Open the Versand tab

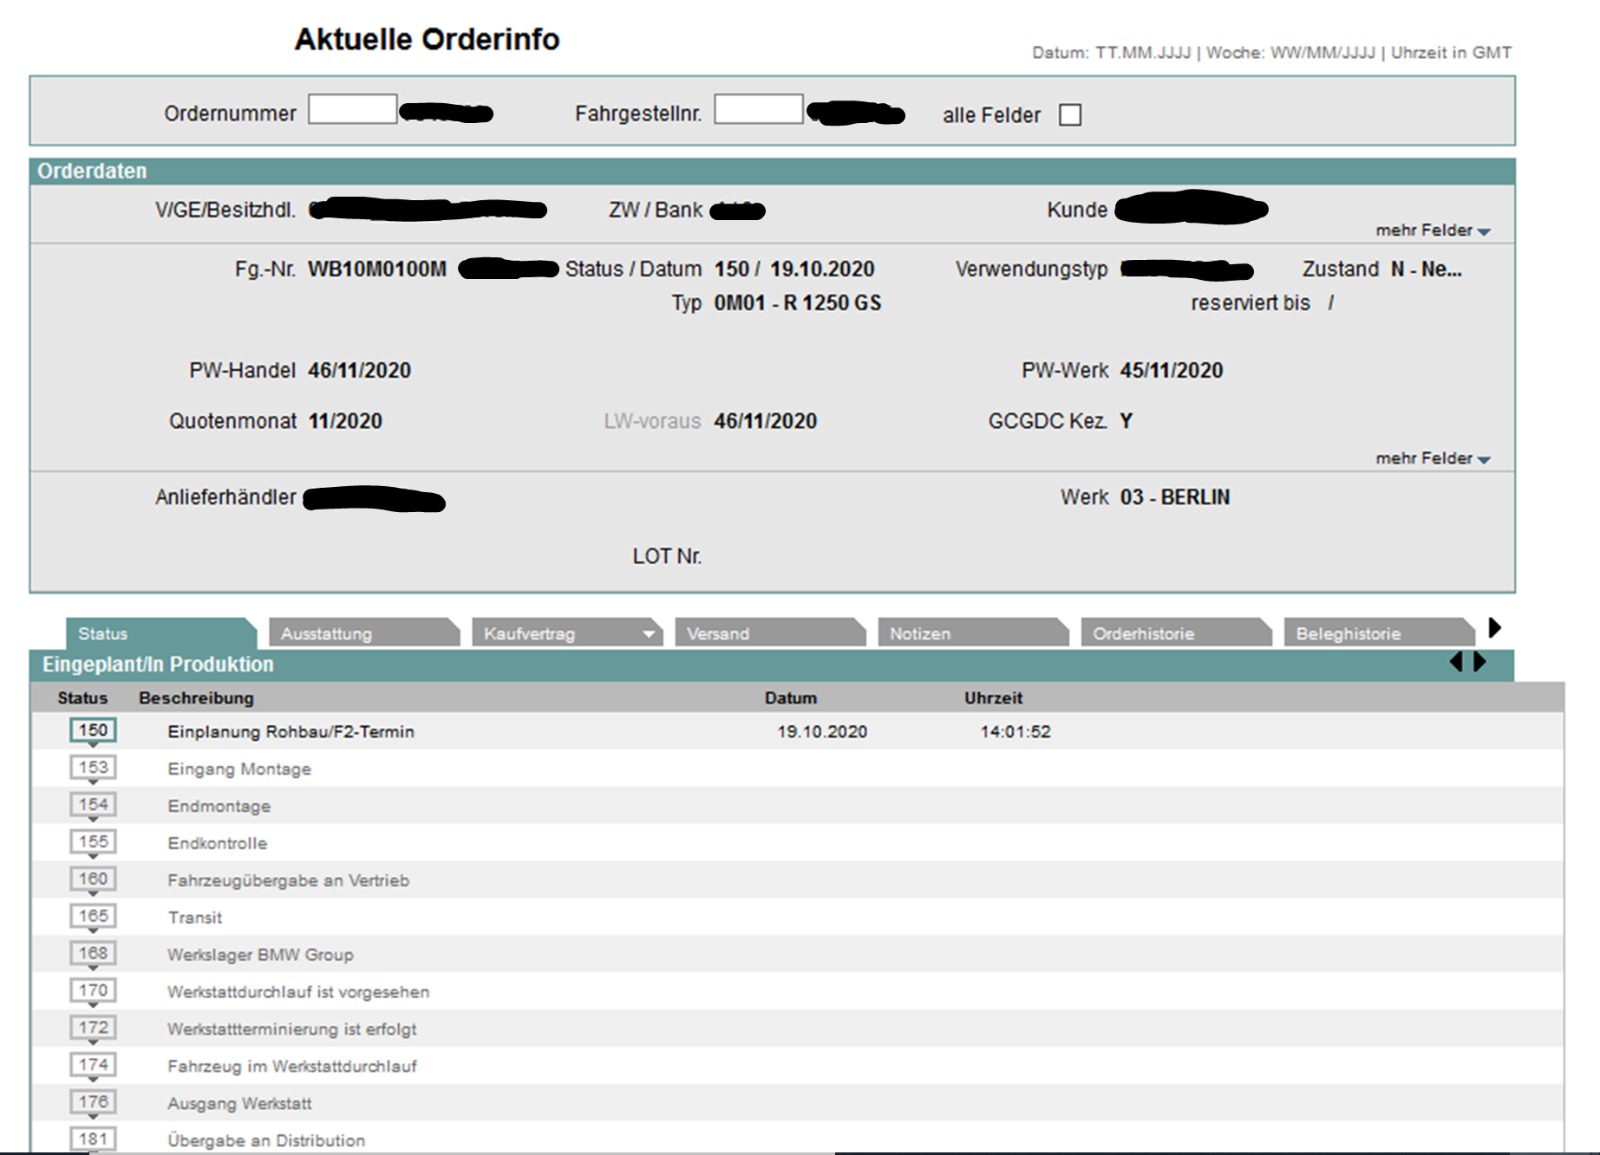point(766,634)
